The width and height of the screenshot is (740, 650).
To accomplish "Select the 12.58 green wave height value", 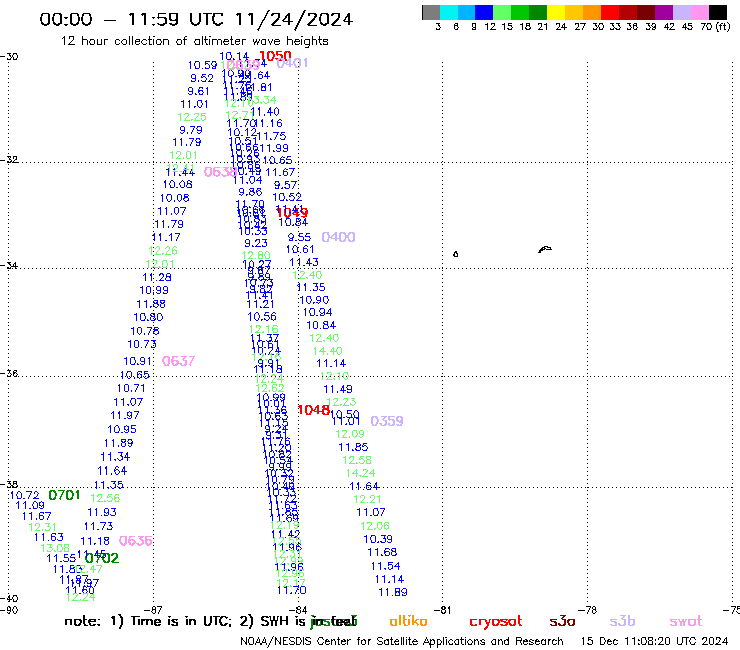I will 357,460.
